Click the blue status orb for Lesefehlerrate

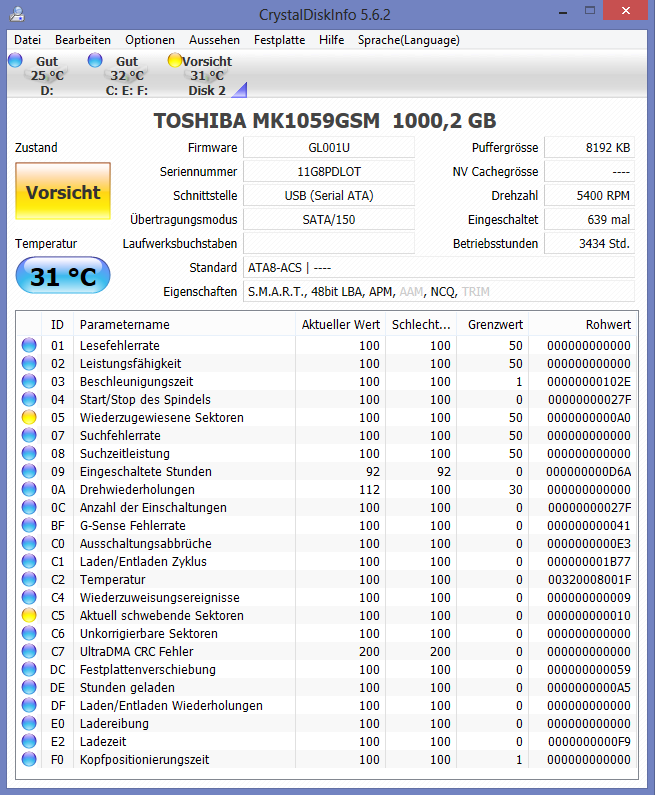[29, 345]
